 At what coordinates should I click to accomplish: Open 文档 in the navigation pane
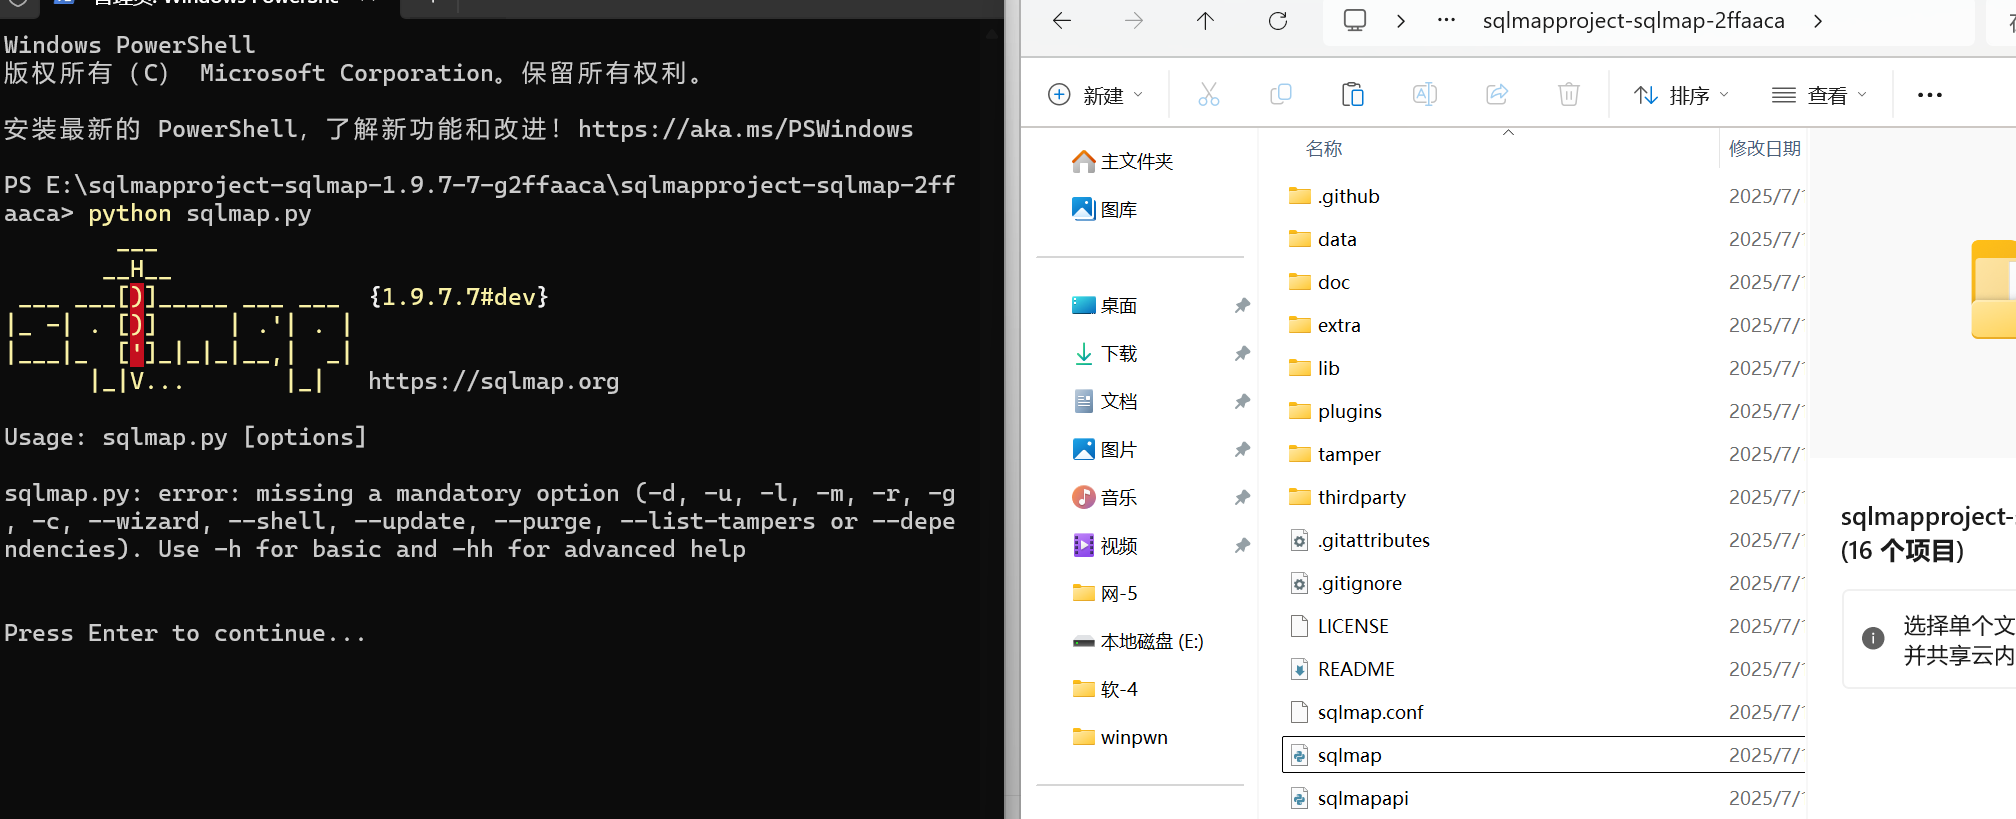[x=1105, y=401]
